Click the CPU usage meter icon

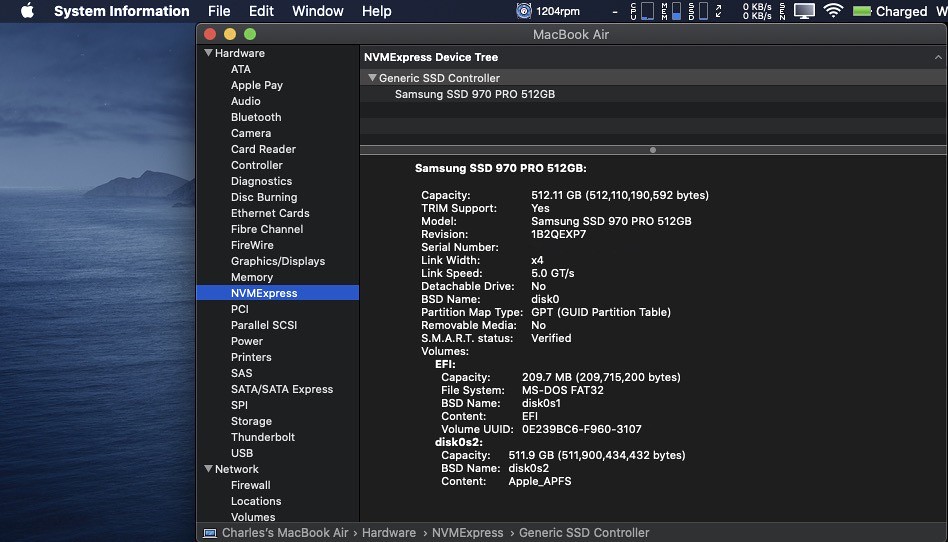click(641, 11)
